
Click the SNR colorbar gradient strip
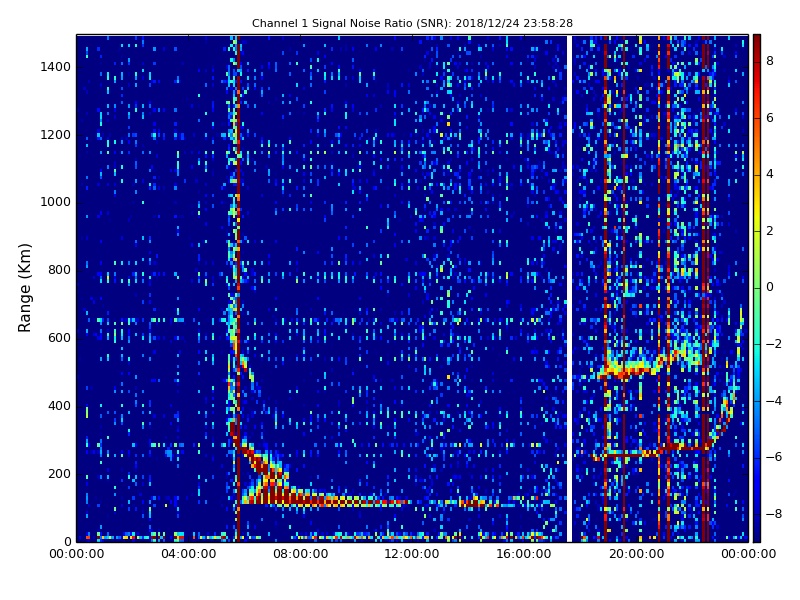click(x=757, y=288)
